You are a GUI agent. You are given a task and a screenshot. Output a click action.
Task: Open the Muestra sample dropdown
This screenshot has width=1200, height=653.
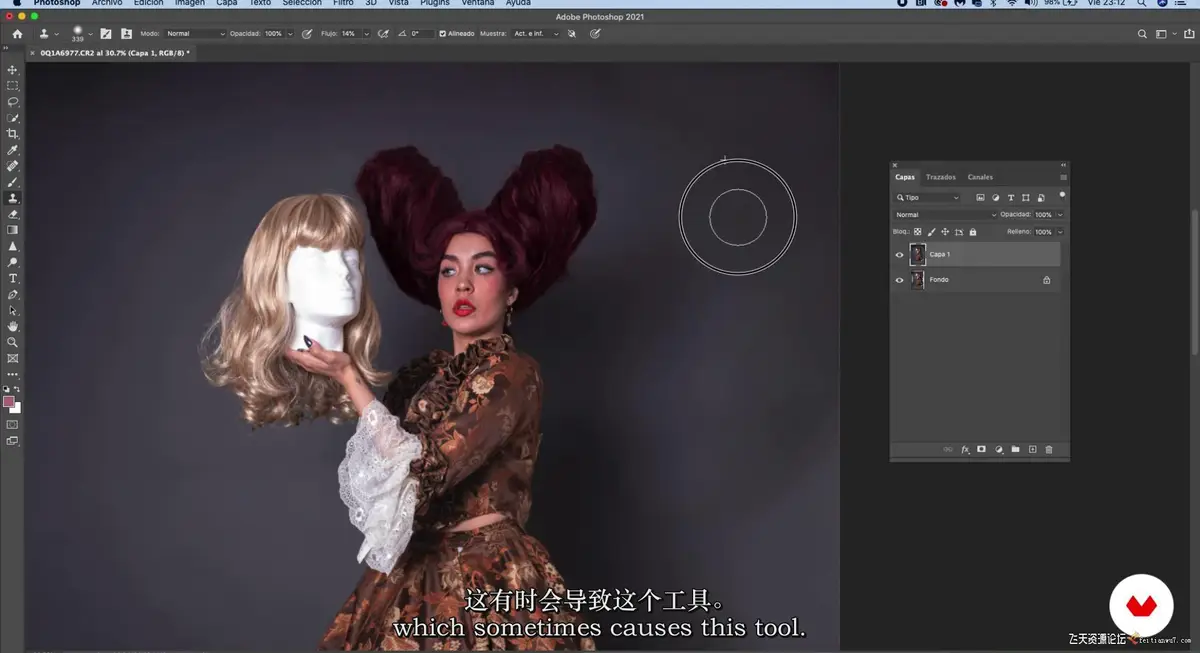tap(537, 34)
